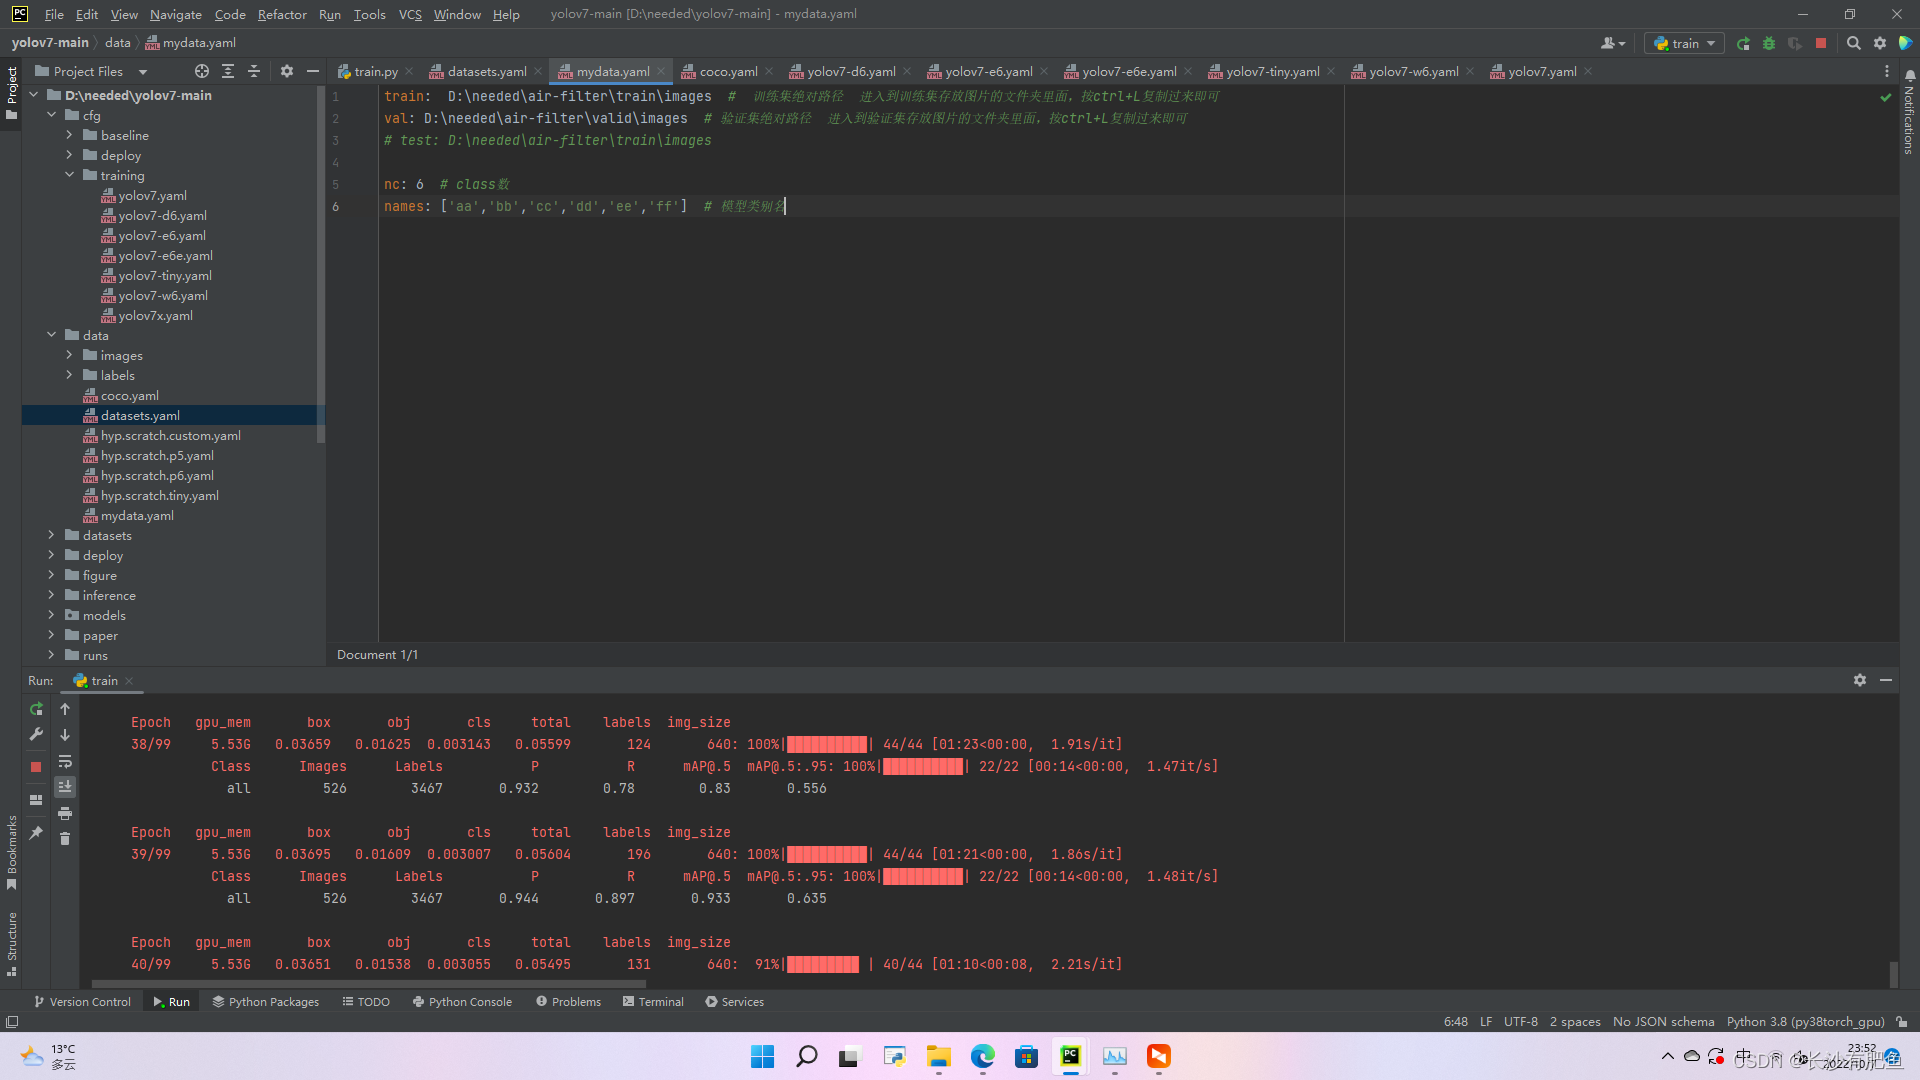Move down the stack trace with the down arrow
Screen dimensions: 1920x1080
pyautogui.click(x=65, y=735)
